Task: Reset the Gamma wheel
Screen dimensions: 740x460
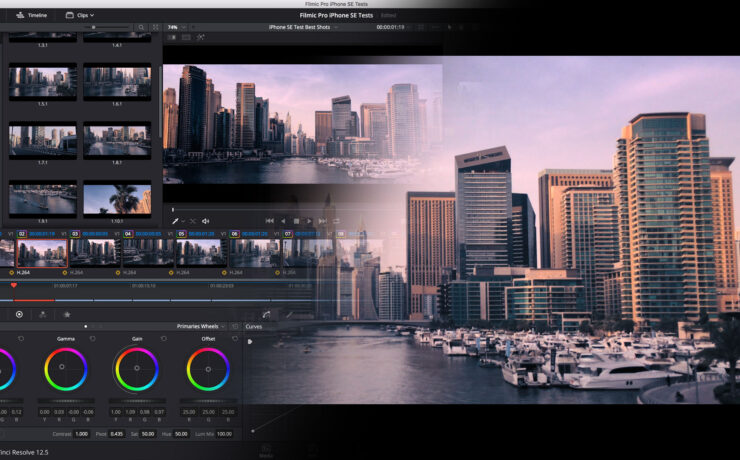Action: click(92, 339)
